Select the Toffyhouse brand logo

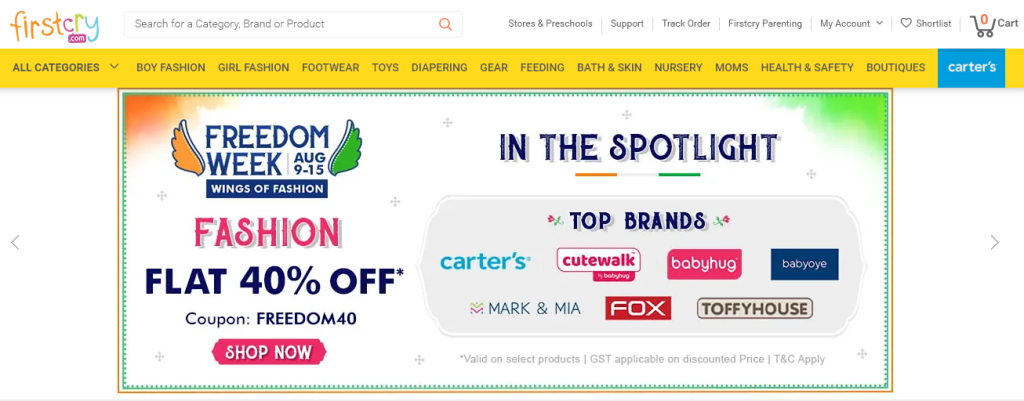(x=755, y=308)
